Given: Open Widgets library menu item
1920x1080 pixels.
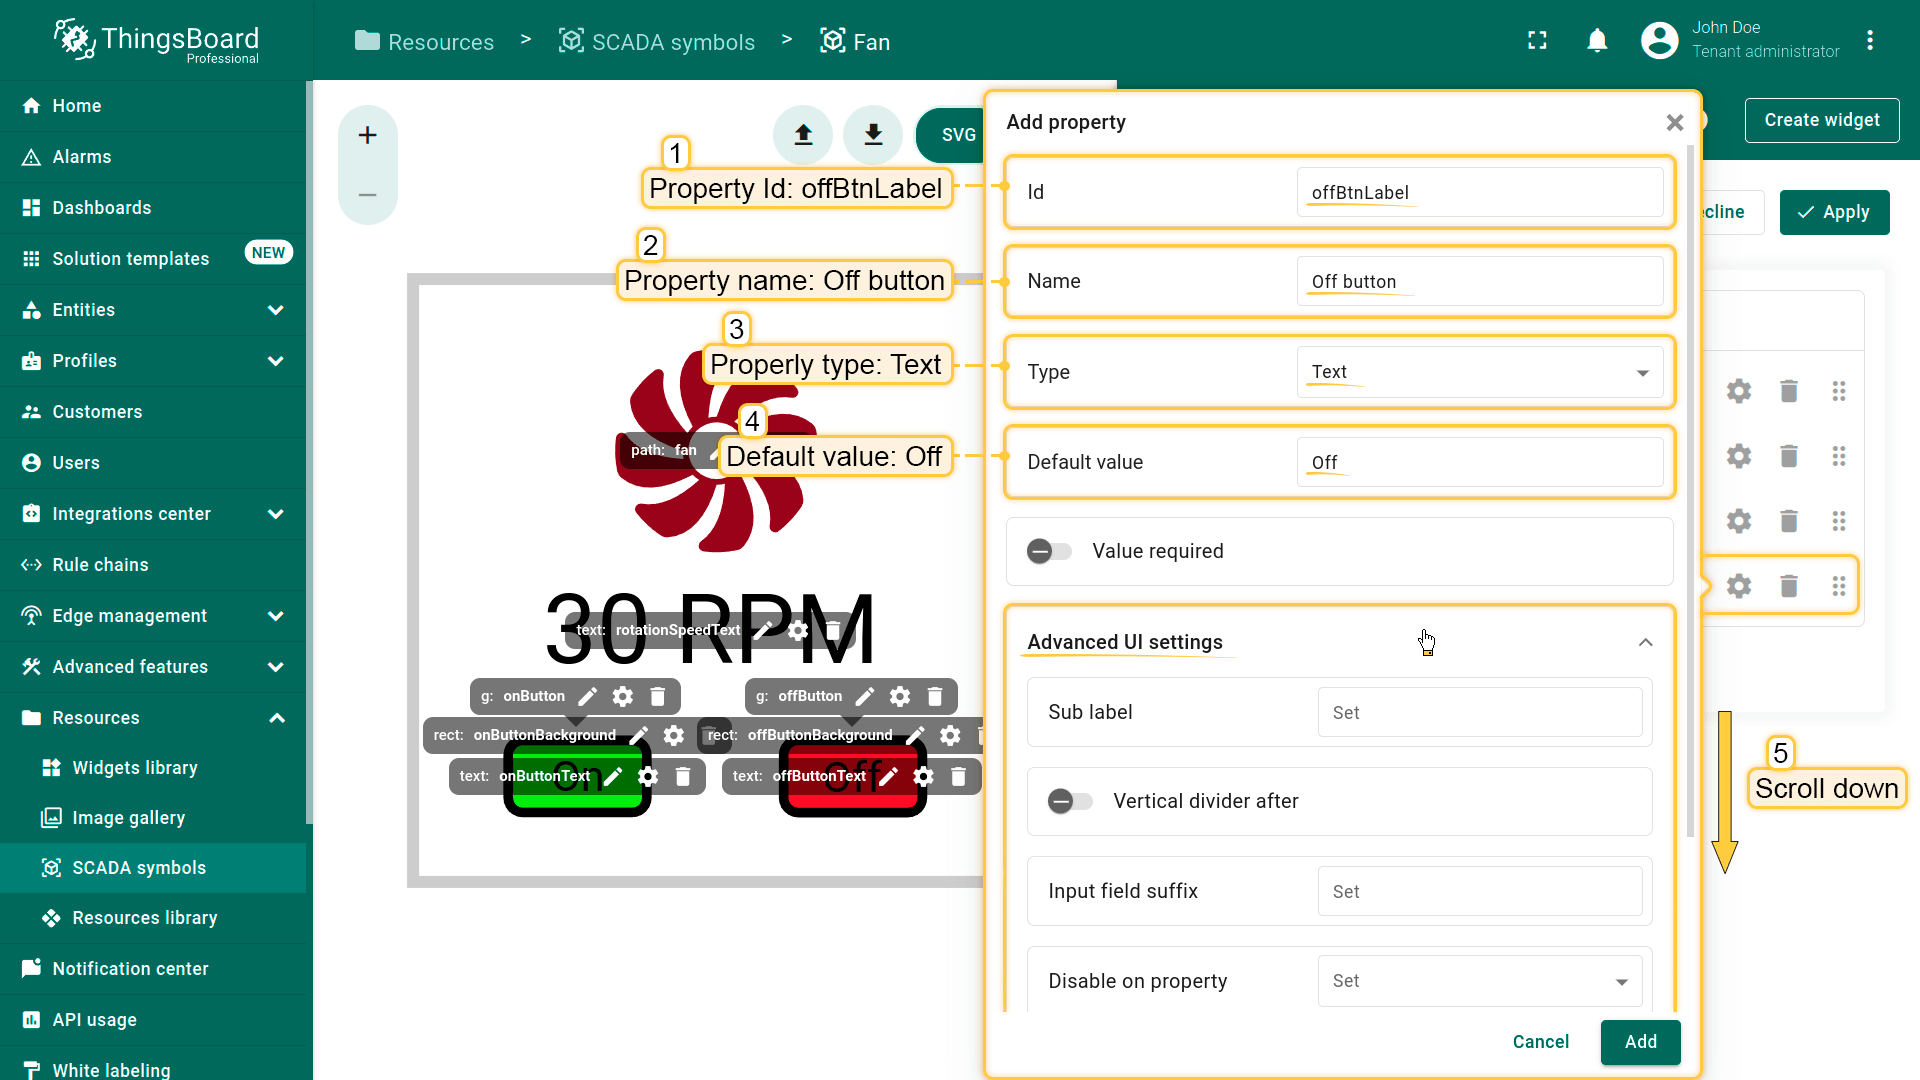Looking at the screenshot, I should point(135,768).
